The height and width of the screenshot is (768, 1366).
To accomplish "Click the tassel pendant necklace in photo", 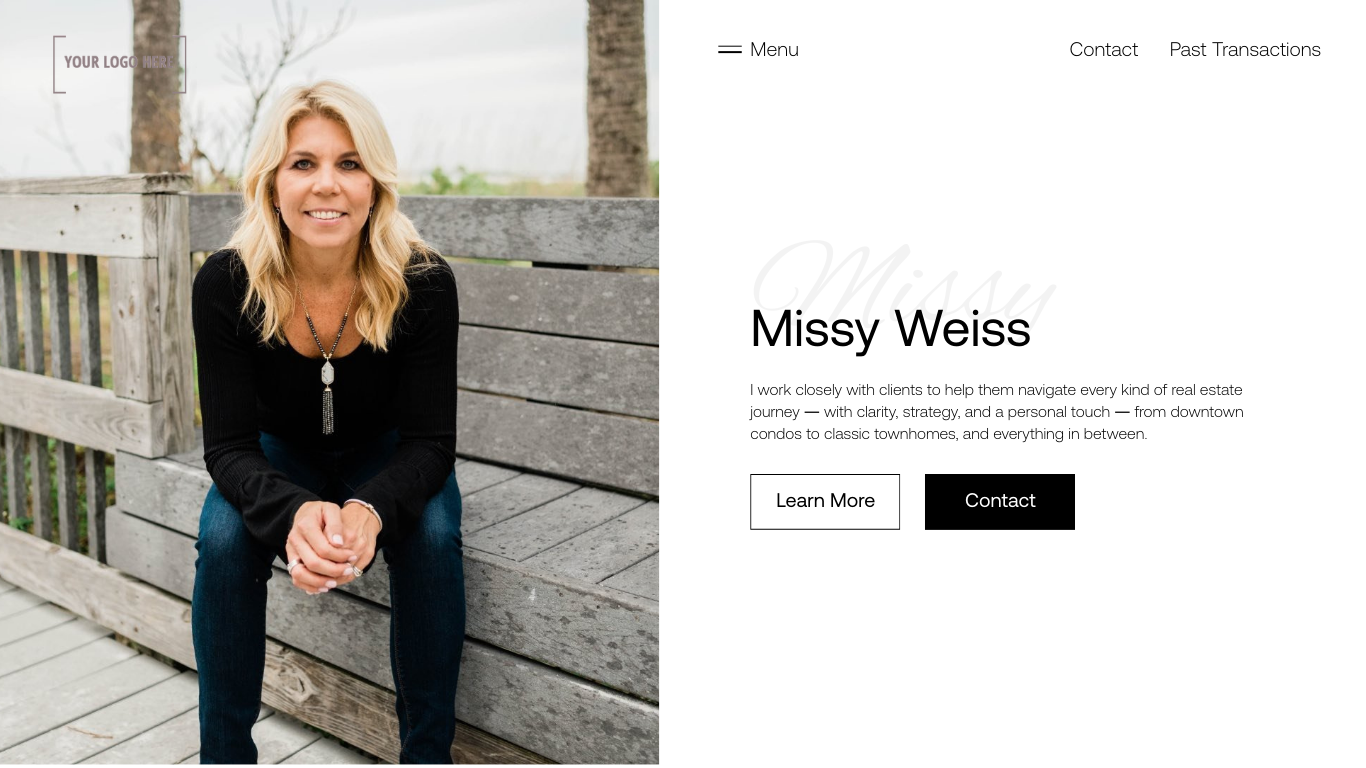I will coord(327,395).
